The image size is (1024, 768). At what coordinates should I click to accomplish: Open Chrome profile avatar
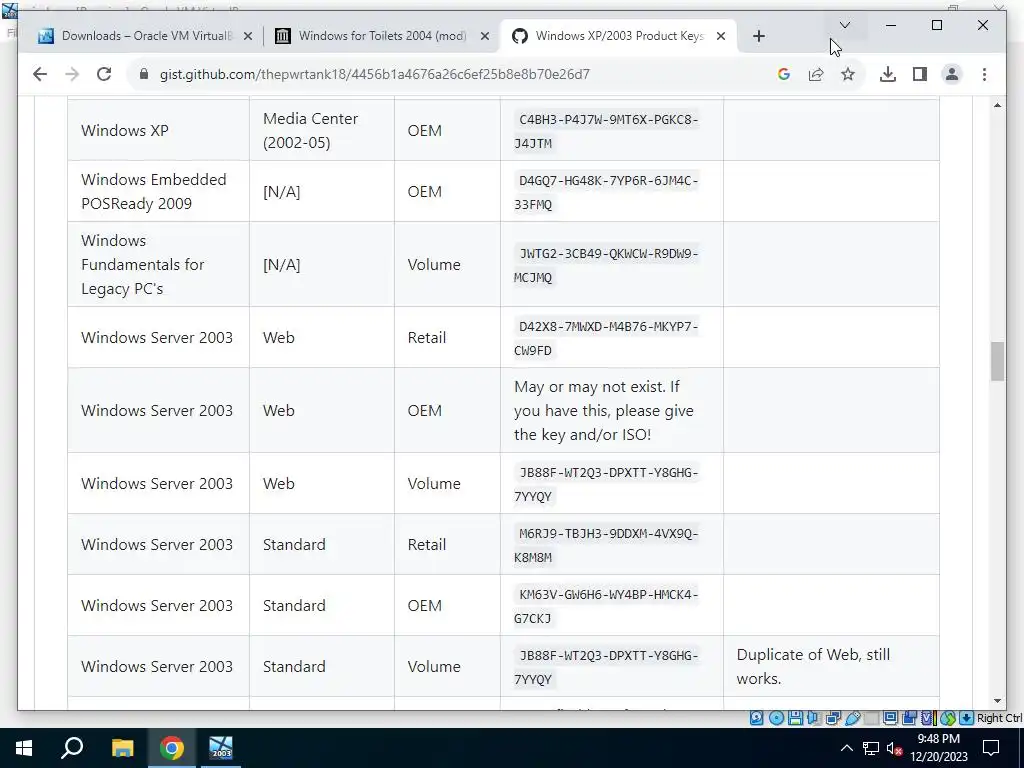tap(952, 74)
